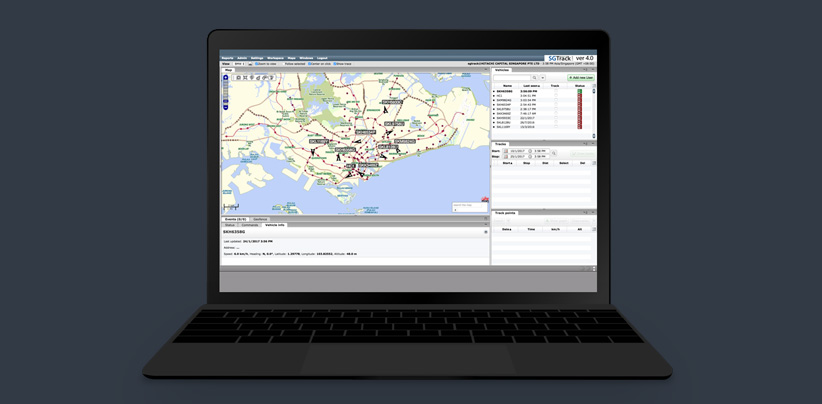822x404 pixels.
Task: Click the search icon beside vehicle search box
Action: [x=535, y=77]
